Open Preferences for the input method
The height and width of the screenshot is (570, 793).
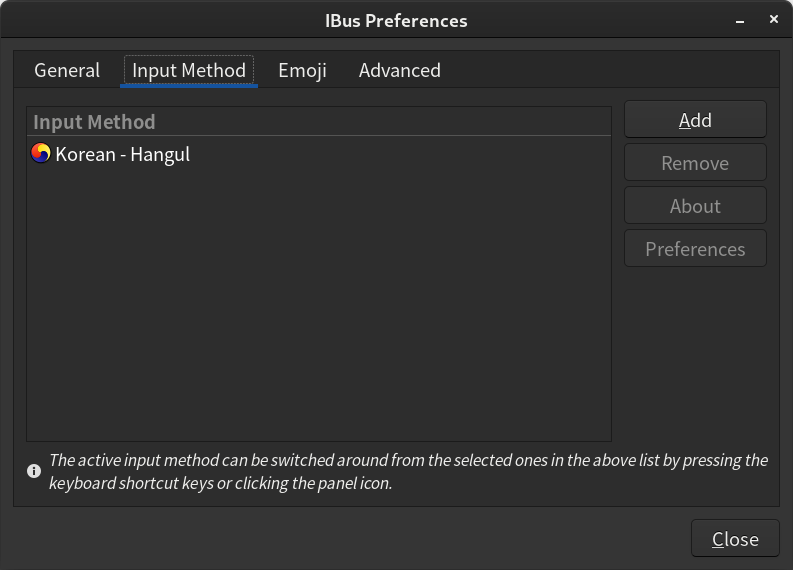[x=695, y=249]
